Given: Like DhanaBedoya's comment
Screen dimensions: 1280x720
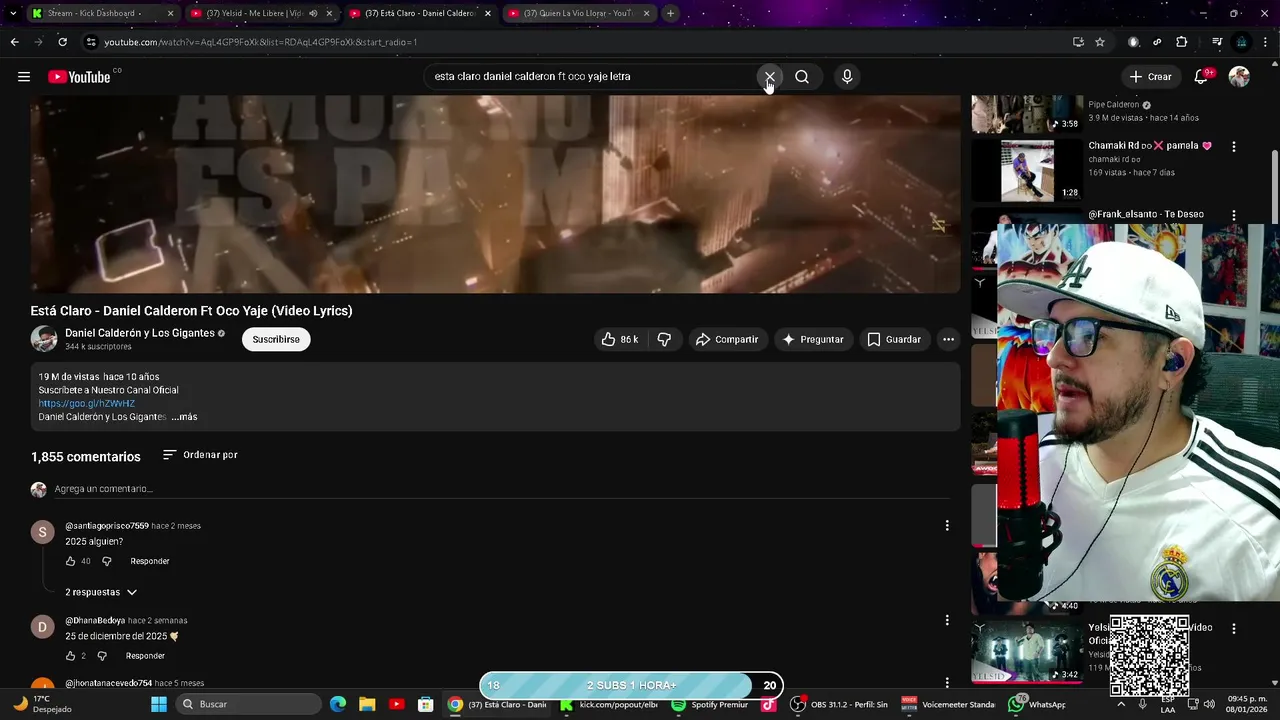Looking at the screenshot, I should 70,656.
